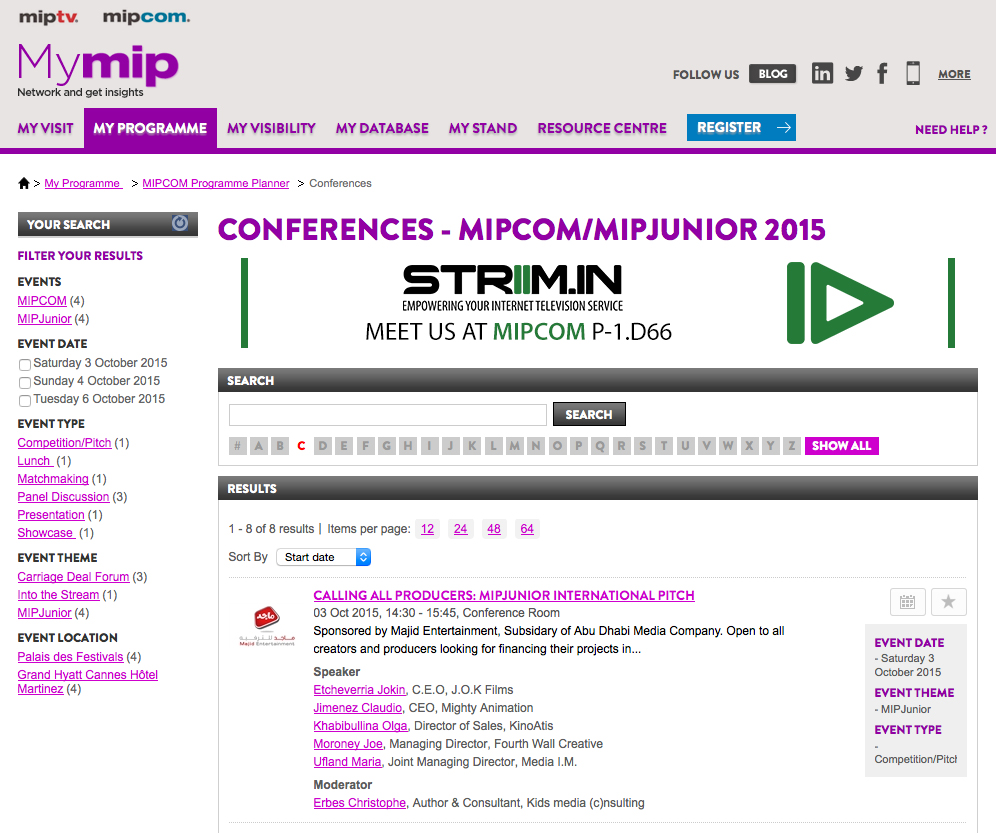
Task: Check Tuesday 6 October 2015 filter
Action: pos(25,400)
